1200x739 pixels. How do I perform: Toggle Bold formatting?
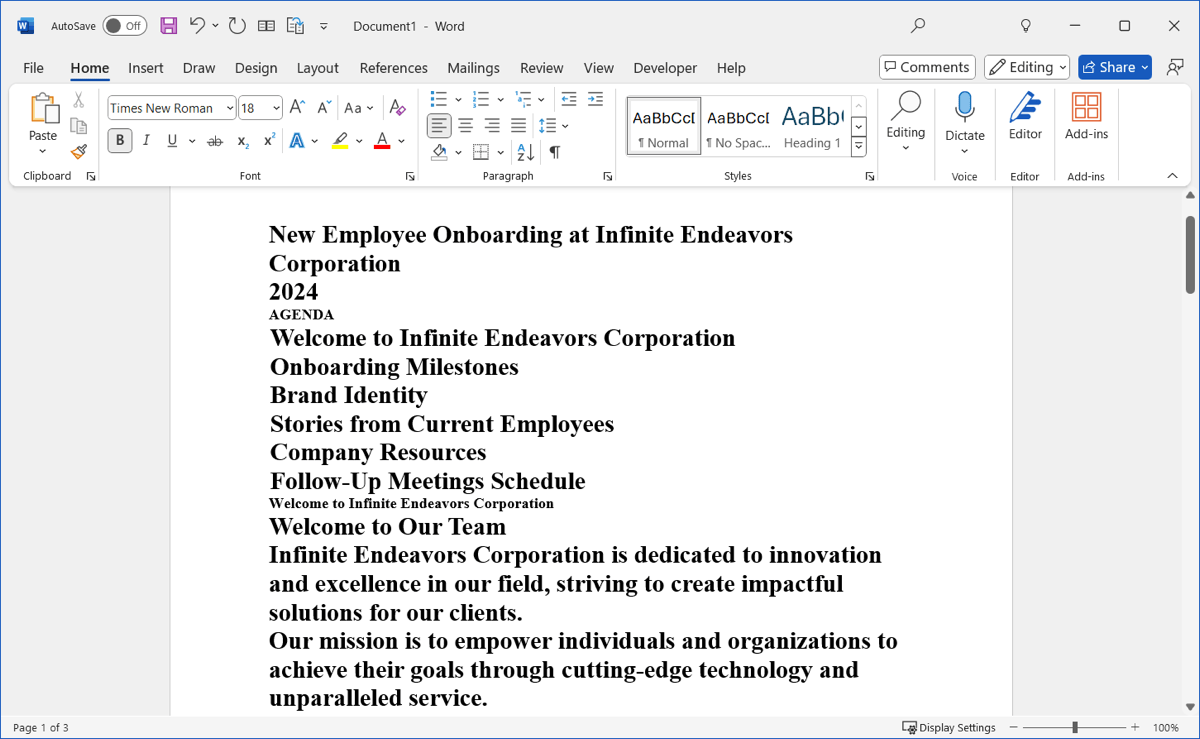tap(120, 141)
